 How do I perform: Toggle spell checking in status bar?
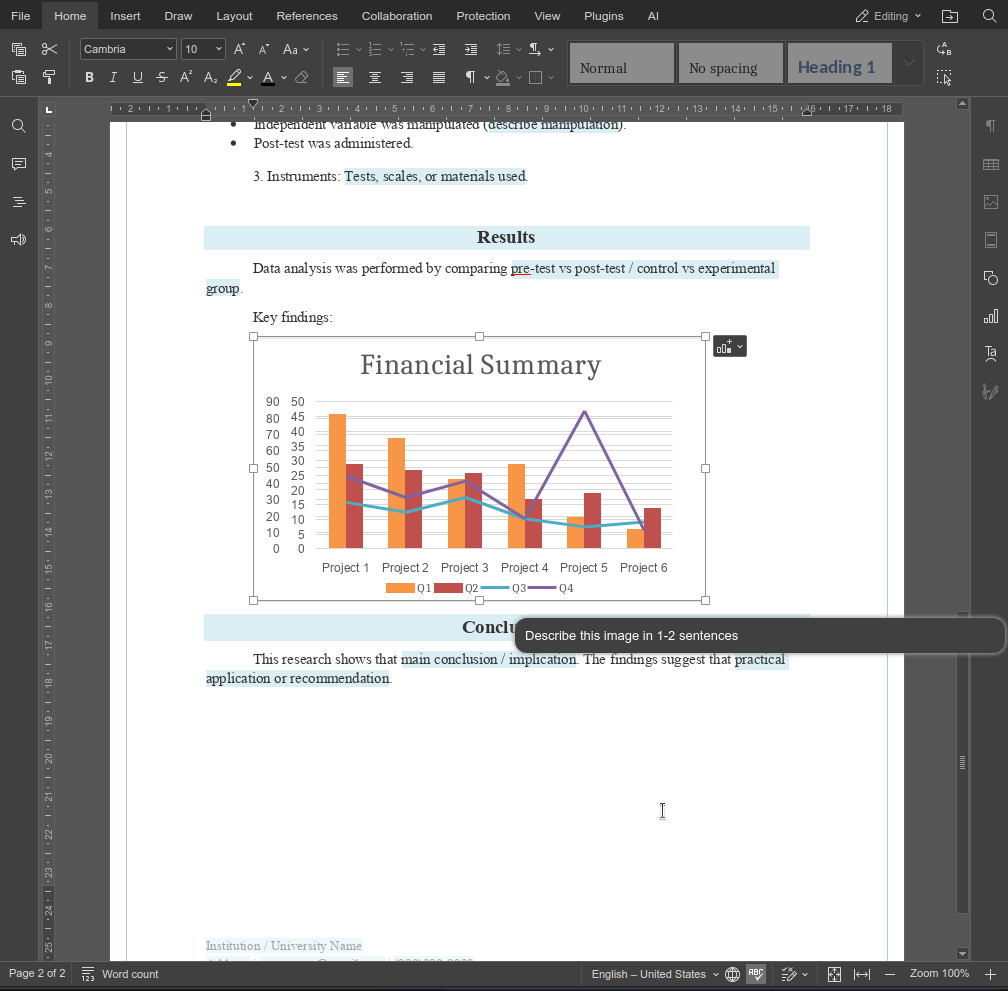click(756, 974)
